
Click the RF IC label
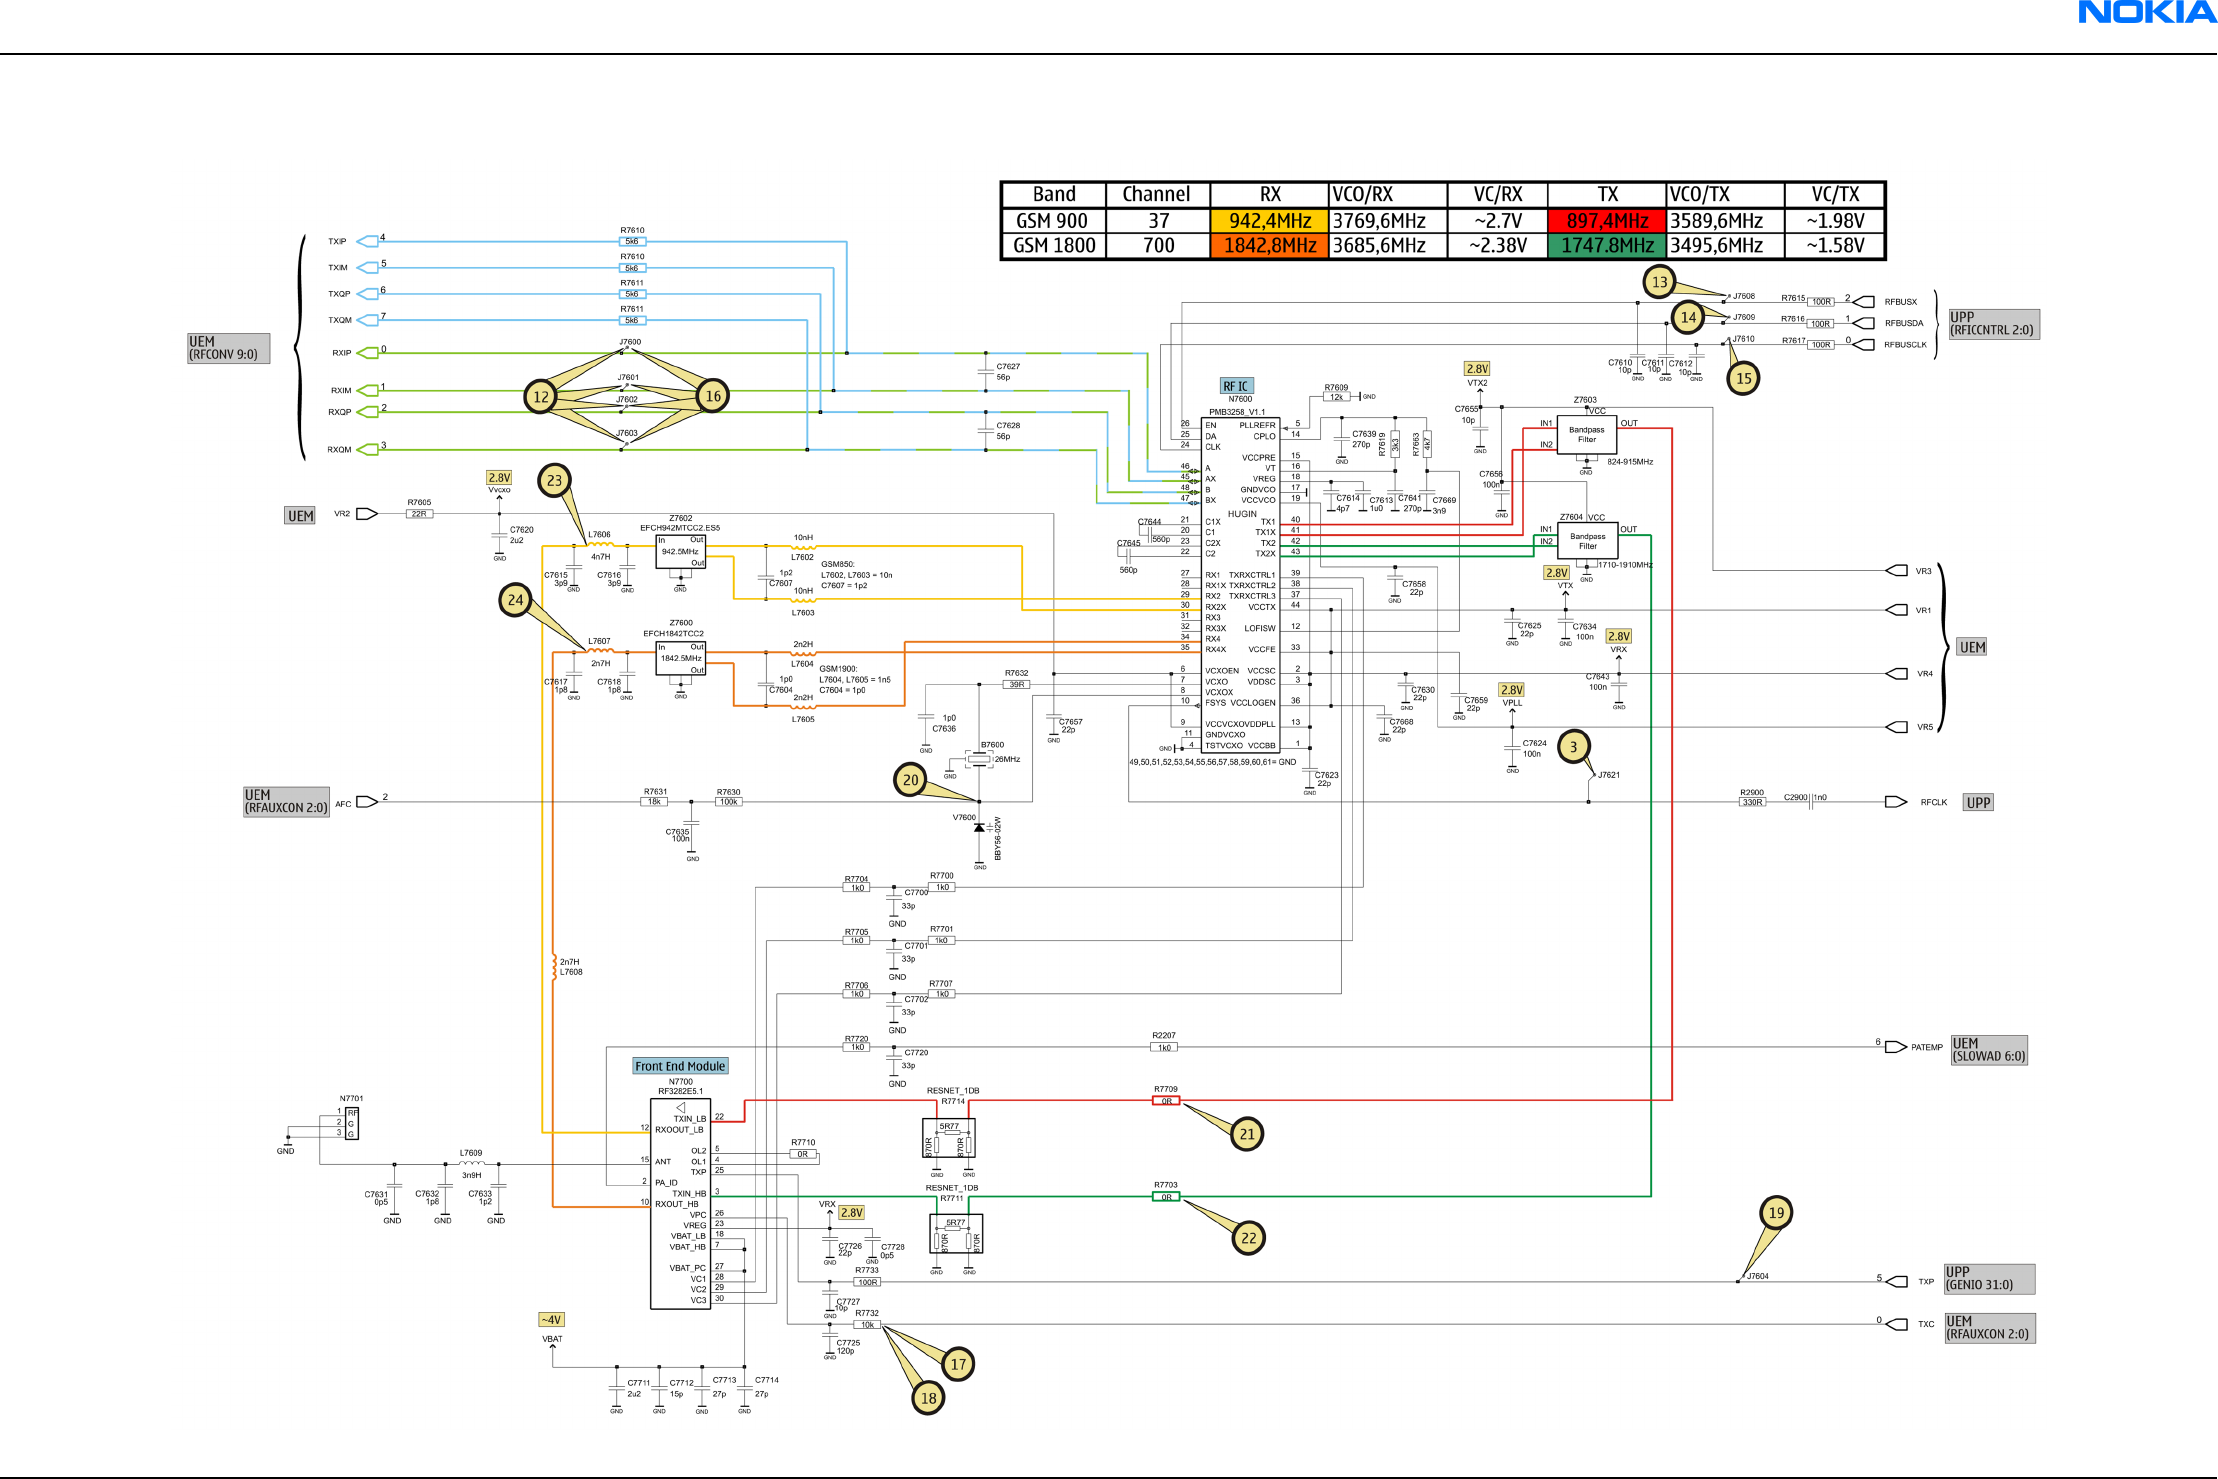pyautogui.click(x=1236, y=386)
